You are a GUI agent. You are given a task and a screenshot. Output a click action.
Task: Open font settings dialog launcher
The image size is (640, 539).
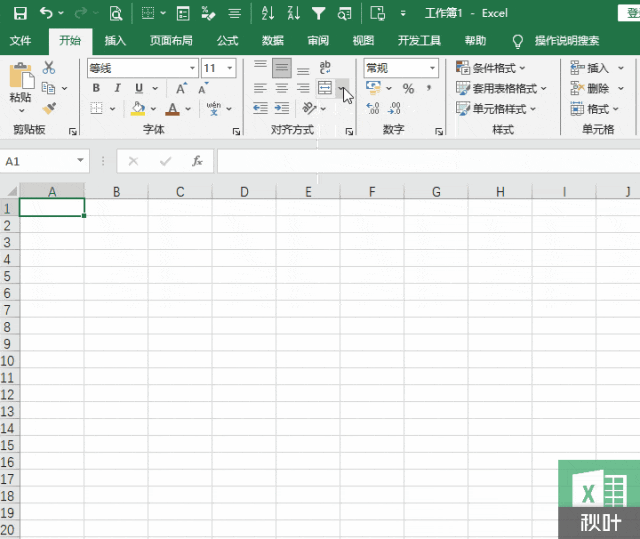click(x=236, y=131)
